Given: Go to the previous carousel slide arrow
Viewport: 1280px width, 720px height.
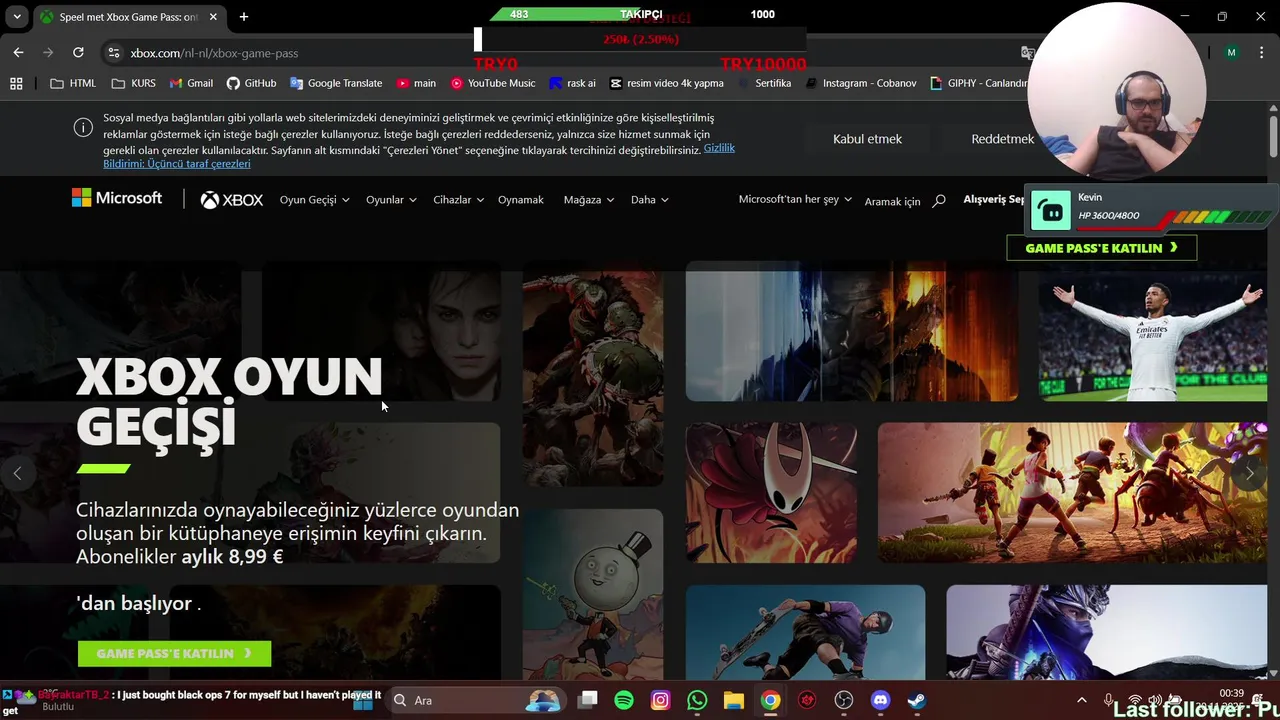Looking at the screenshot, I should tap(17, 473).
